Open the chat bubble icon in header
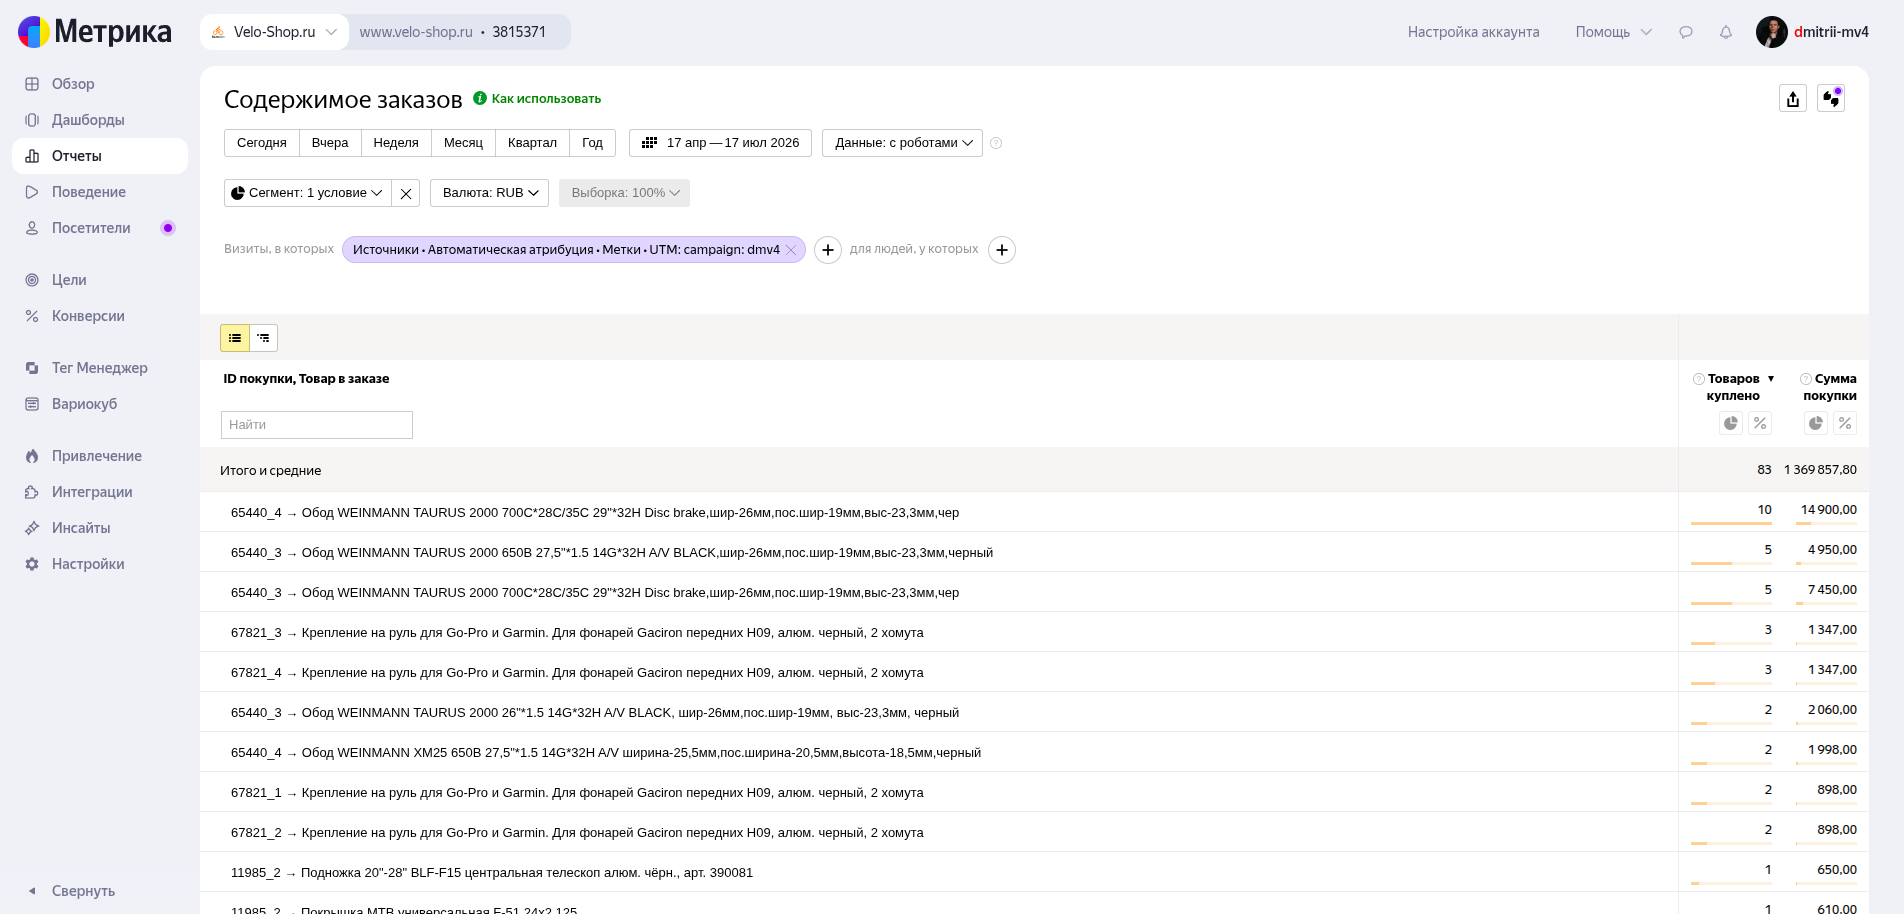The height and width of the screenshot is (914, 1904). 1686,32
